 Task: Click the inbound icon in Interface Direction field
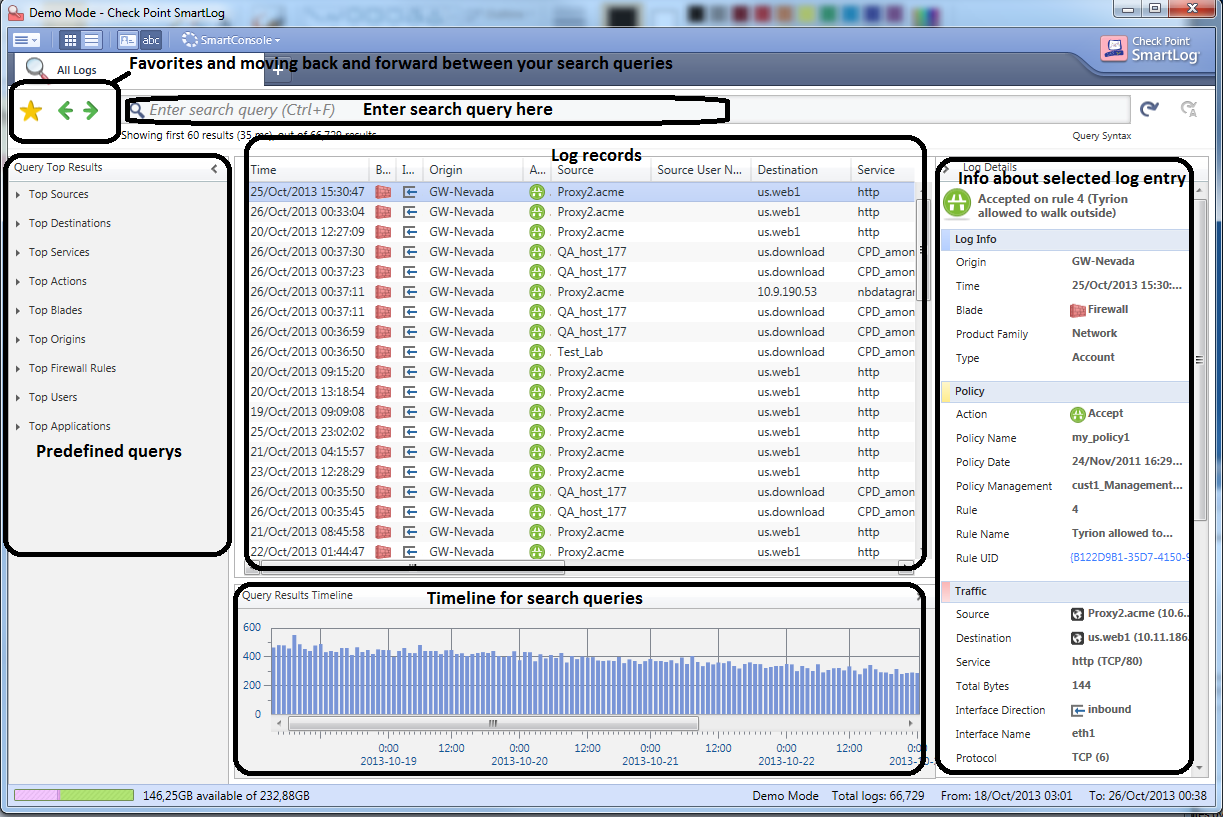[1078, 710]
